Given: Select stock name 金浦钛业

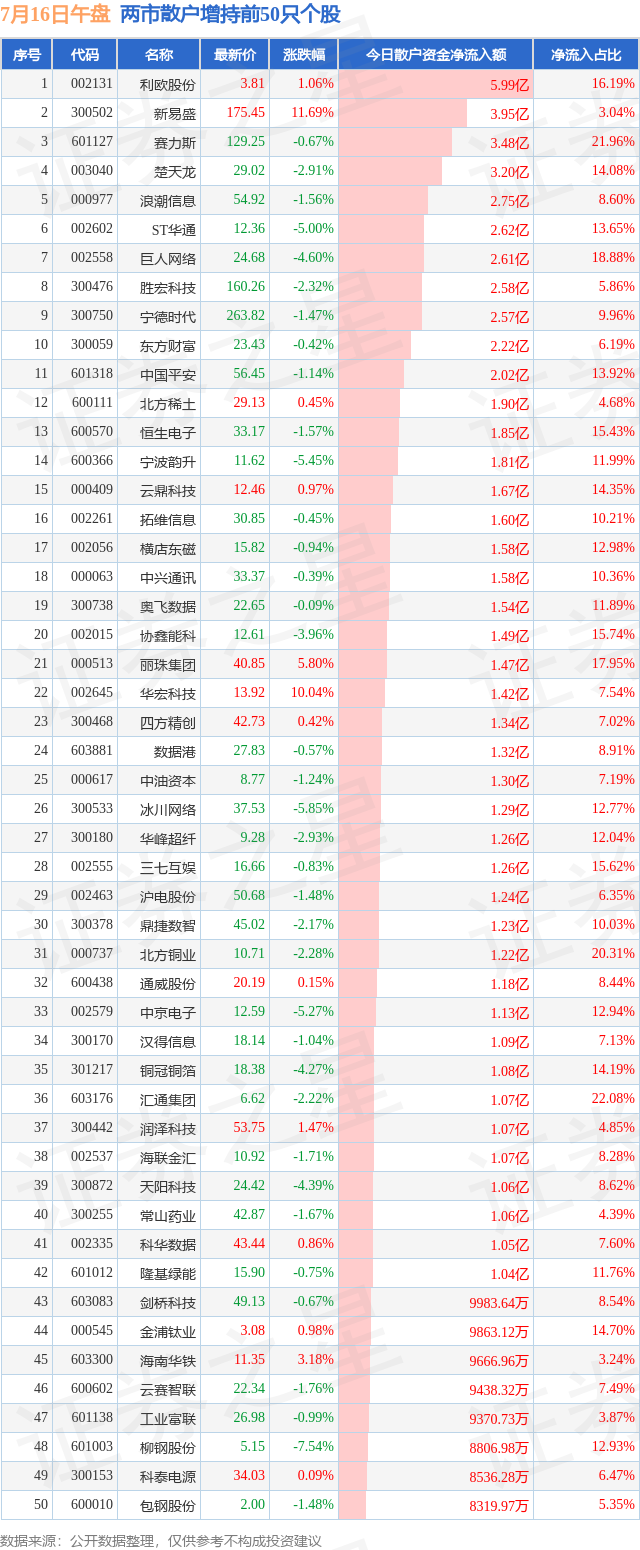Looking at the screenshot, I should [x=168, y=1332].
